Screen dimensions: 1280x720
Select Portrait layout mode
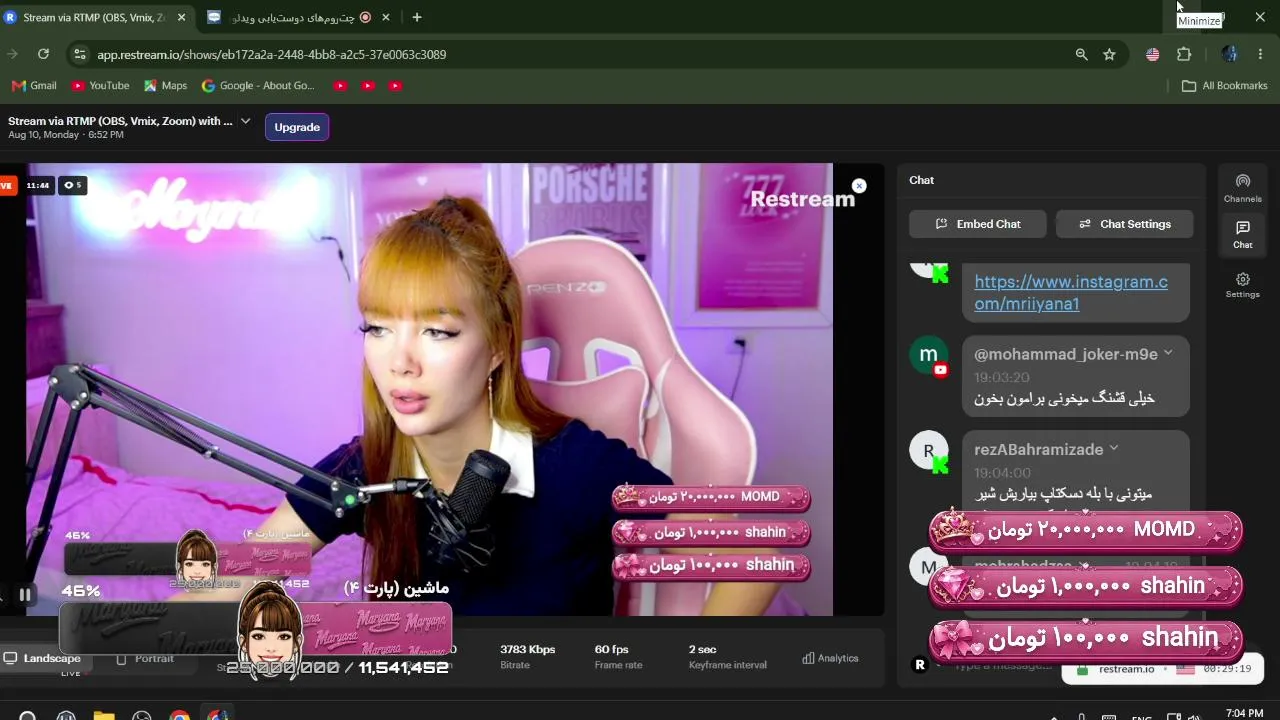pyautogui.click(x=146, y=658)
